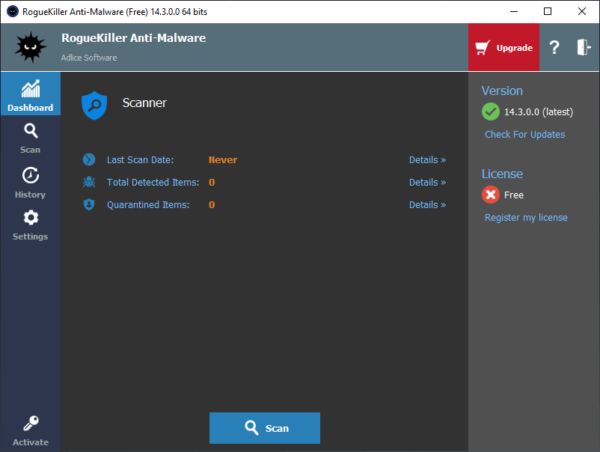Click the red Upgrade cart button

tap(504, 47)
